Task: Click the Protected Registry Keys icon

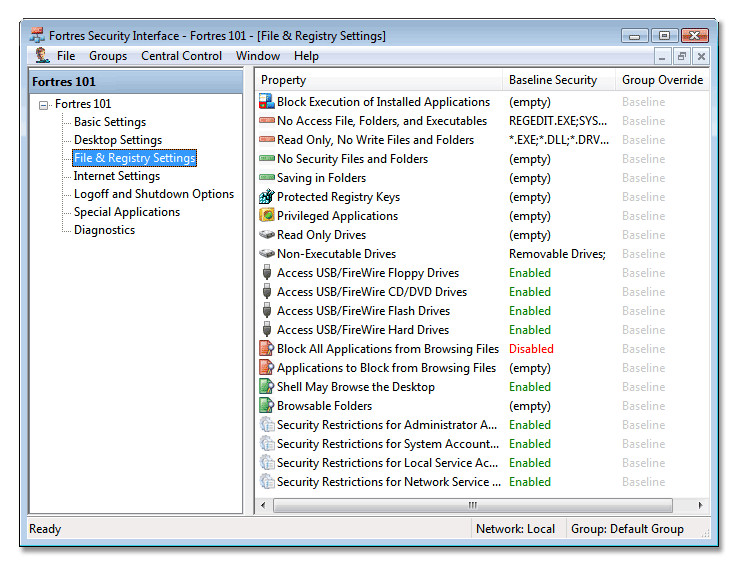Action: pyautogui.click(x=267, y=196)
